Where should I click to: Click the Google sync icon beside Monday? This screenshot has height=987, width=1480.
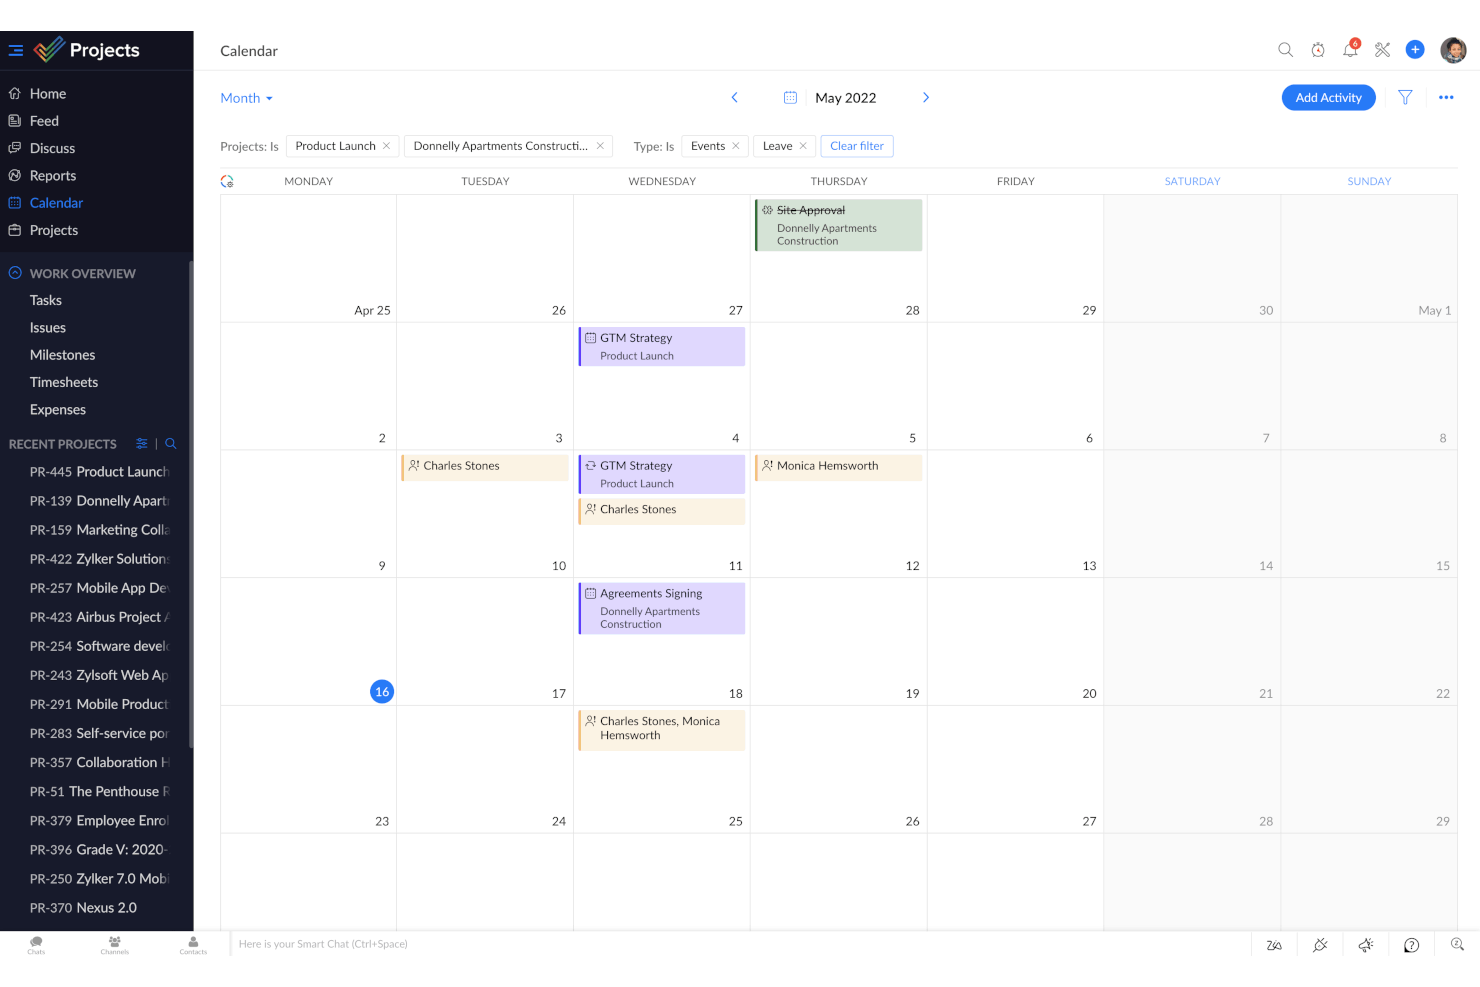(227, 181)
